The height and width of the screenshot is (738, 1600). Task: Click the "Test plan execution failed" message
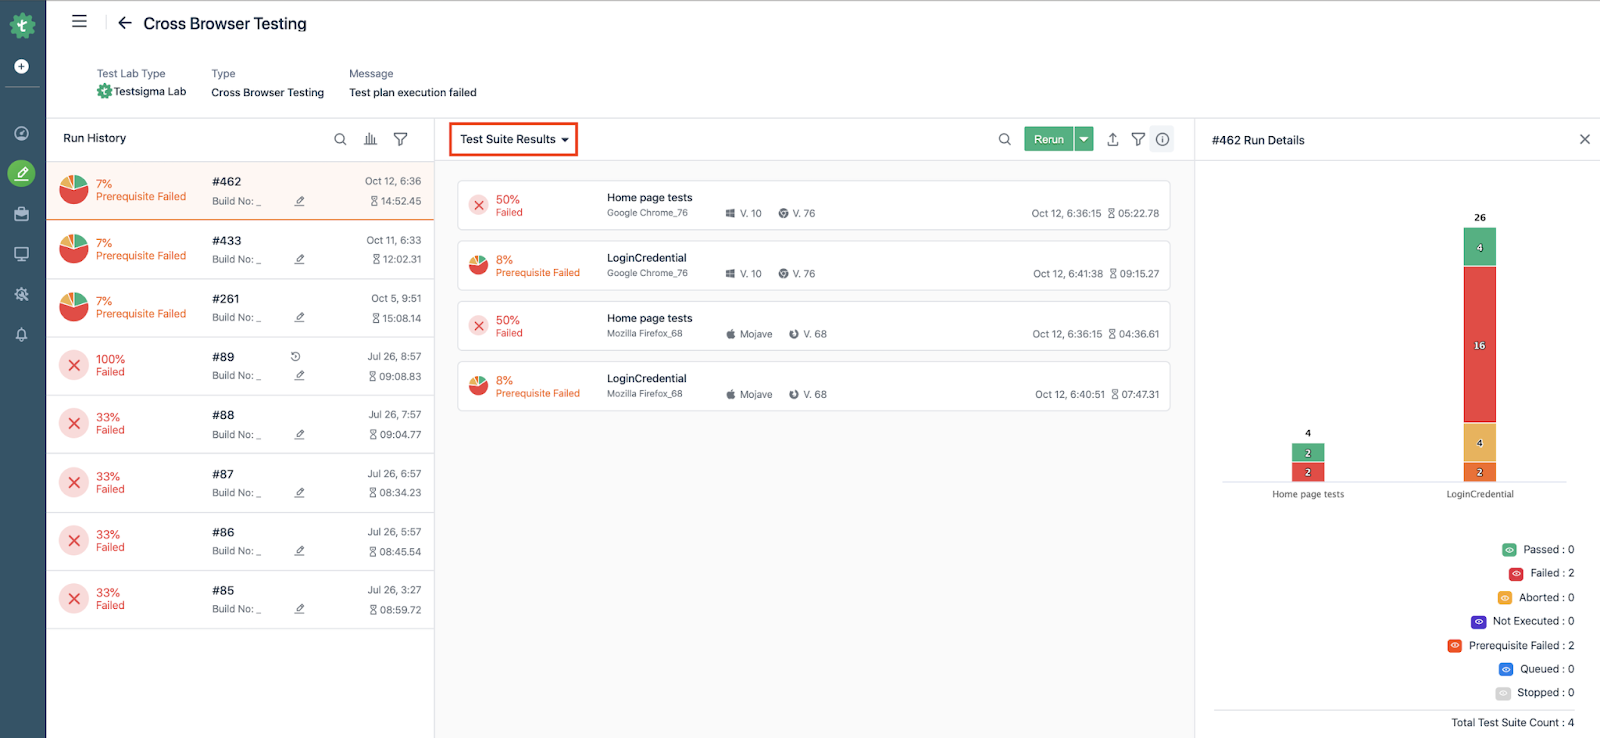pyautogui.click(x=413, y=93)
